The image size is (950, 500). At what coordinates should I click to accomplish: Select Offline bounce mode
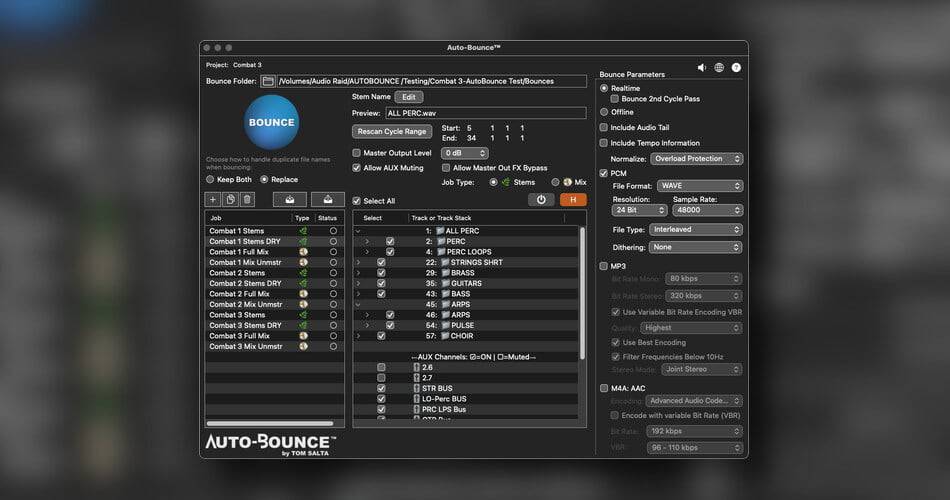(604, 112)
